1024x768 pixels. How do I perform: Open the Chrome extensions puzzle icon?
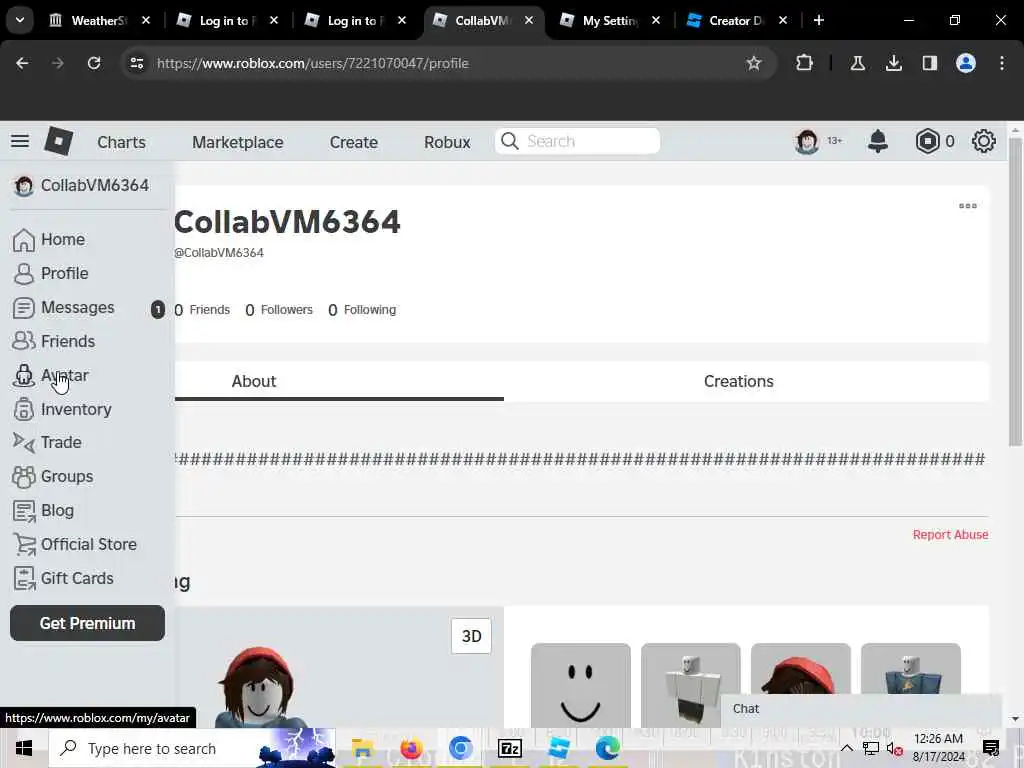point(804,63)
